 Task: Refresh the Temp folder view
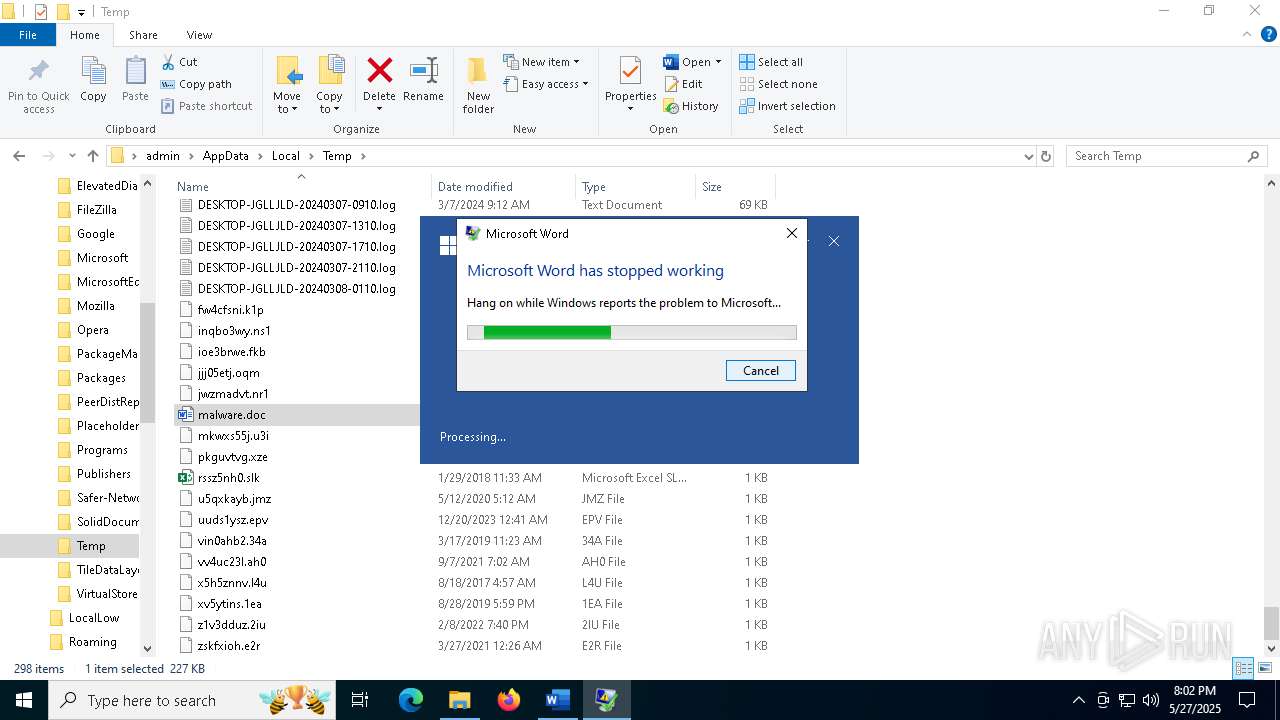1046,156
